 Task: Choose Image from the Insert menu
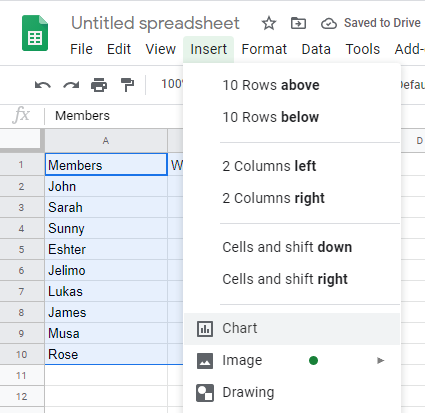tap(292, 361)
